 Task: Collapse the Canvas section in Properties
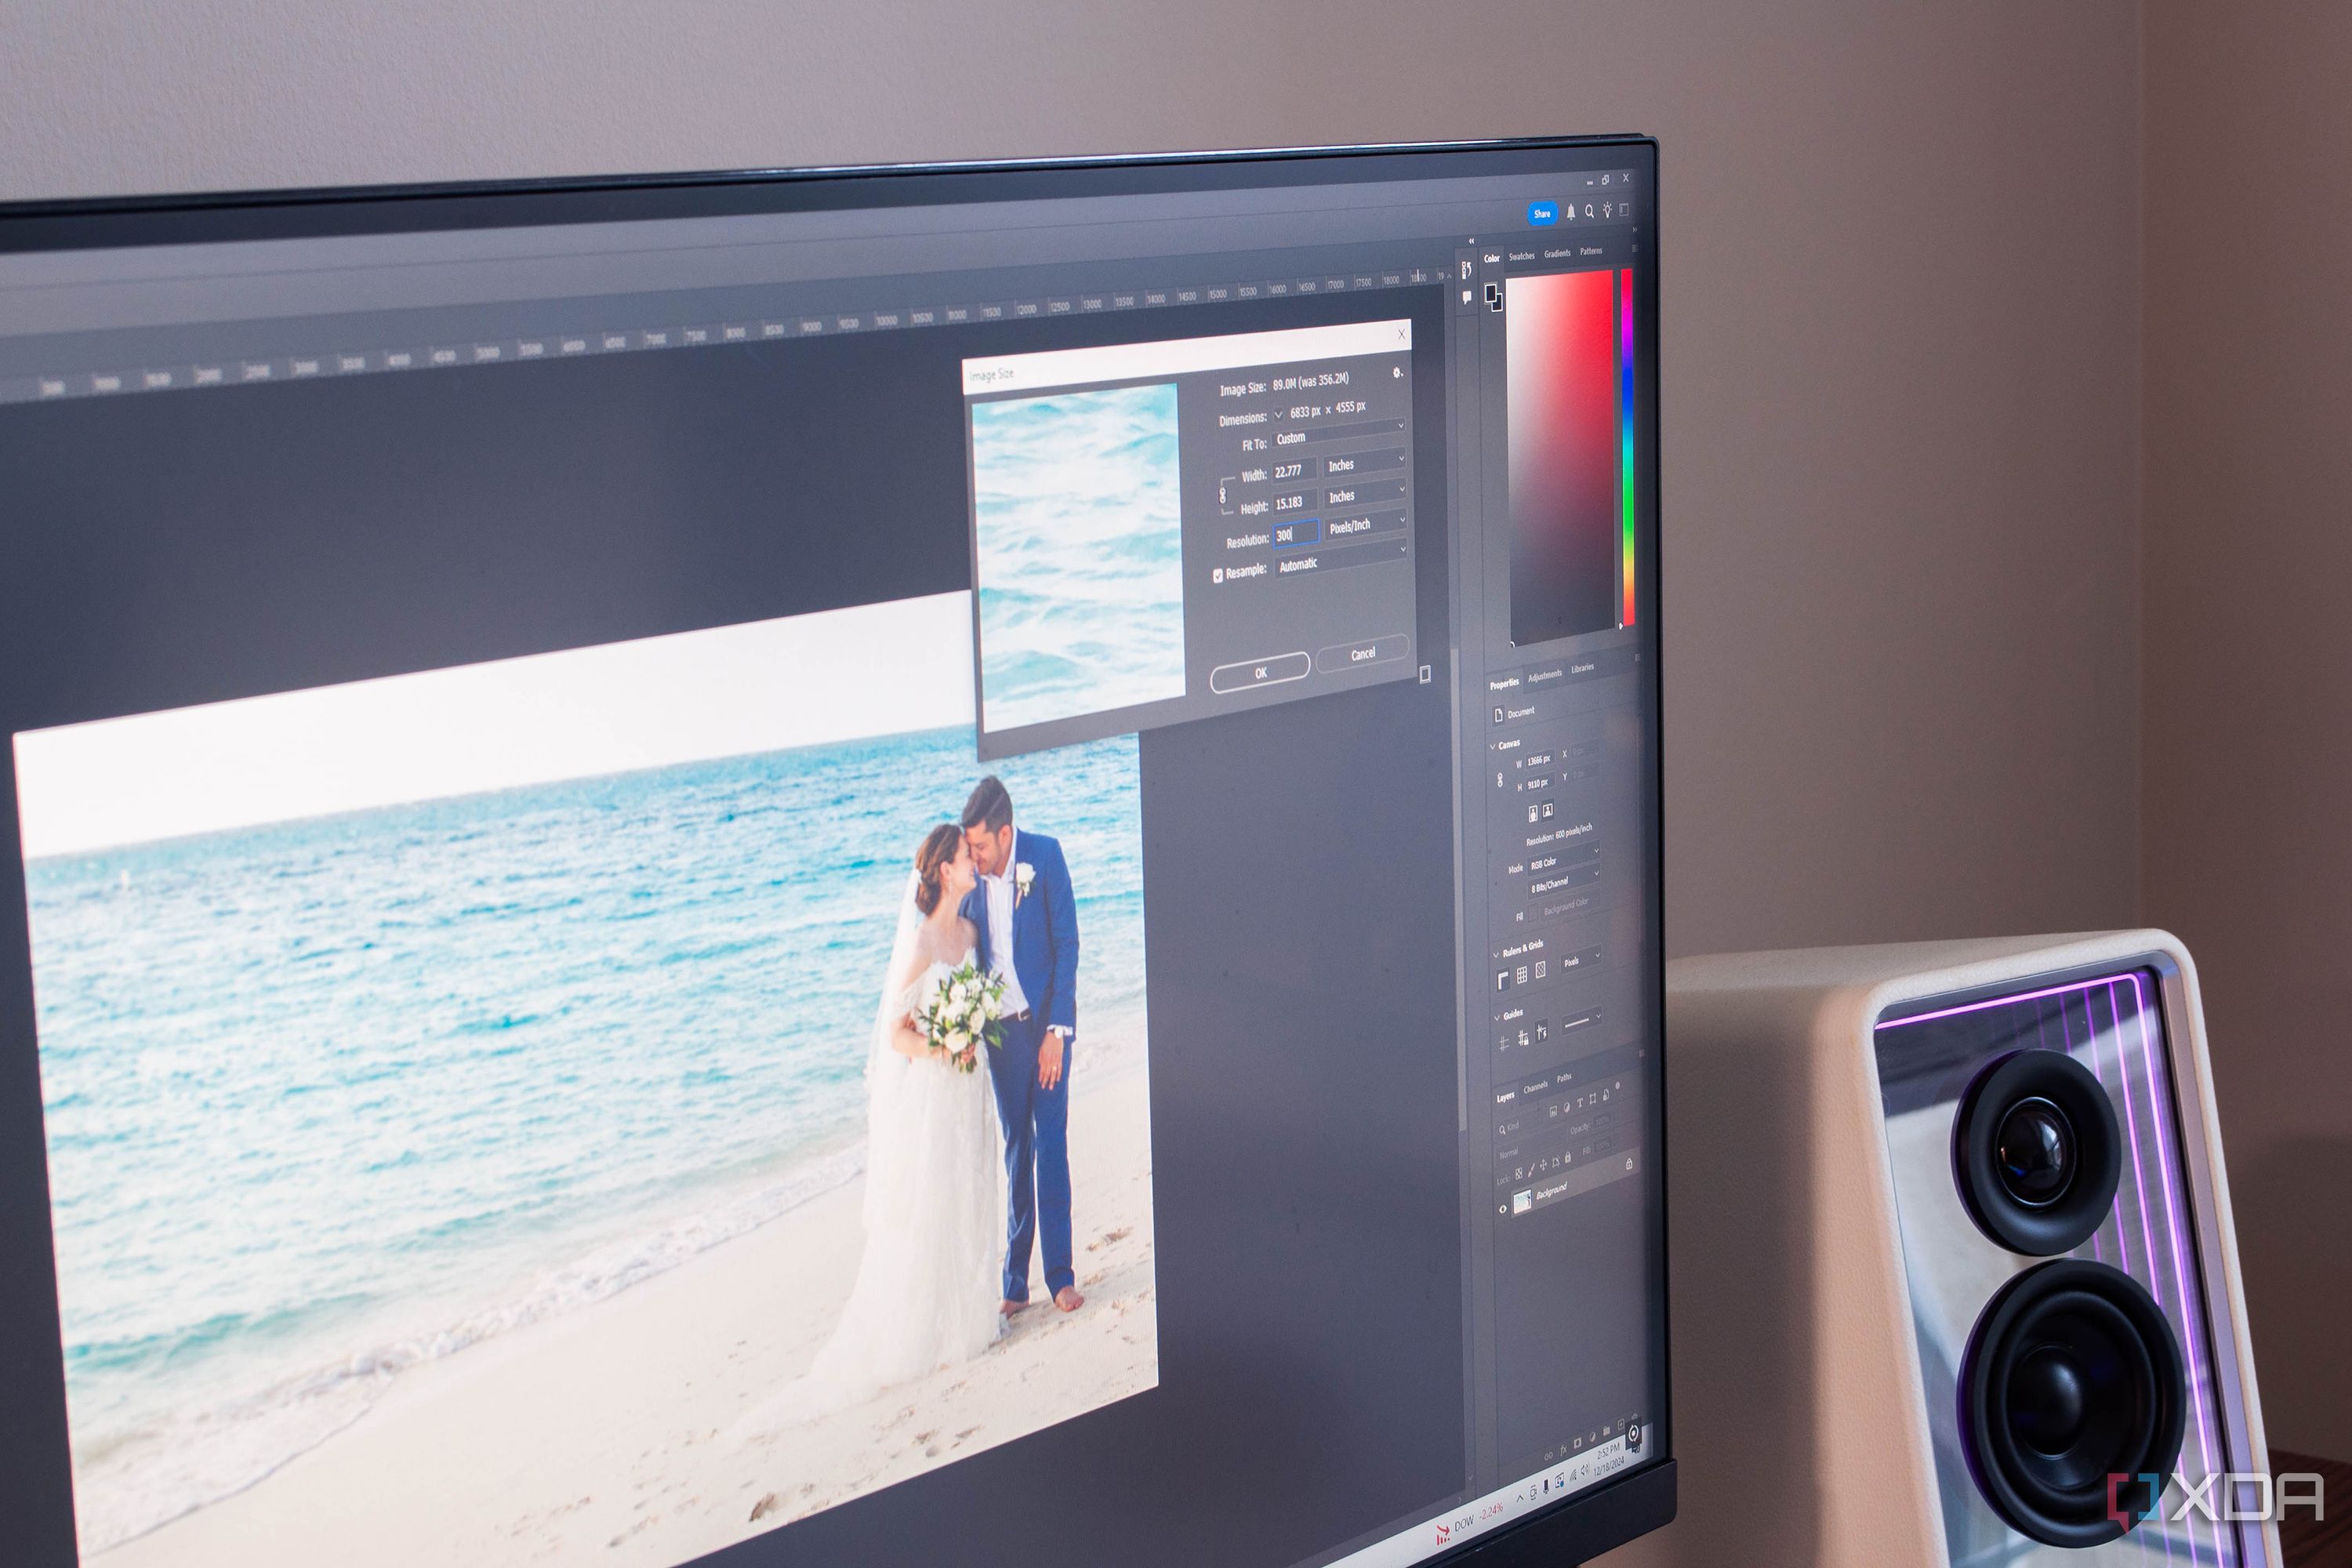tap(1493, 746)
